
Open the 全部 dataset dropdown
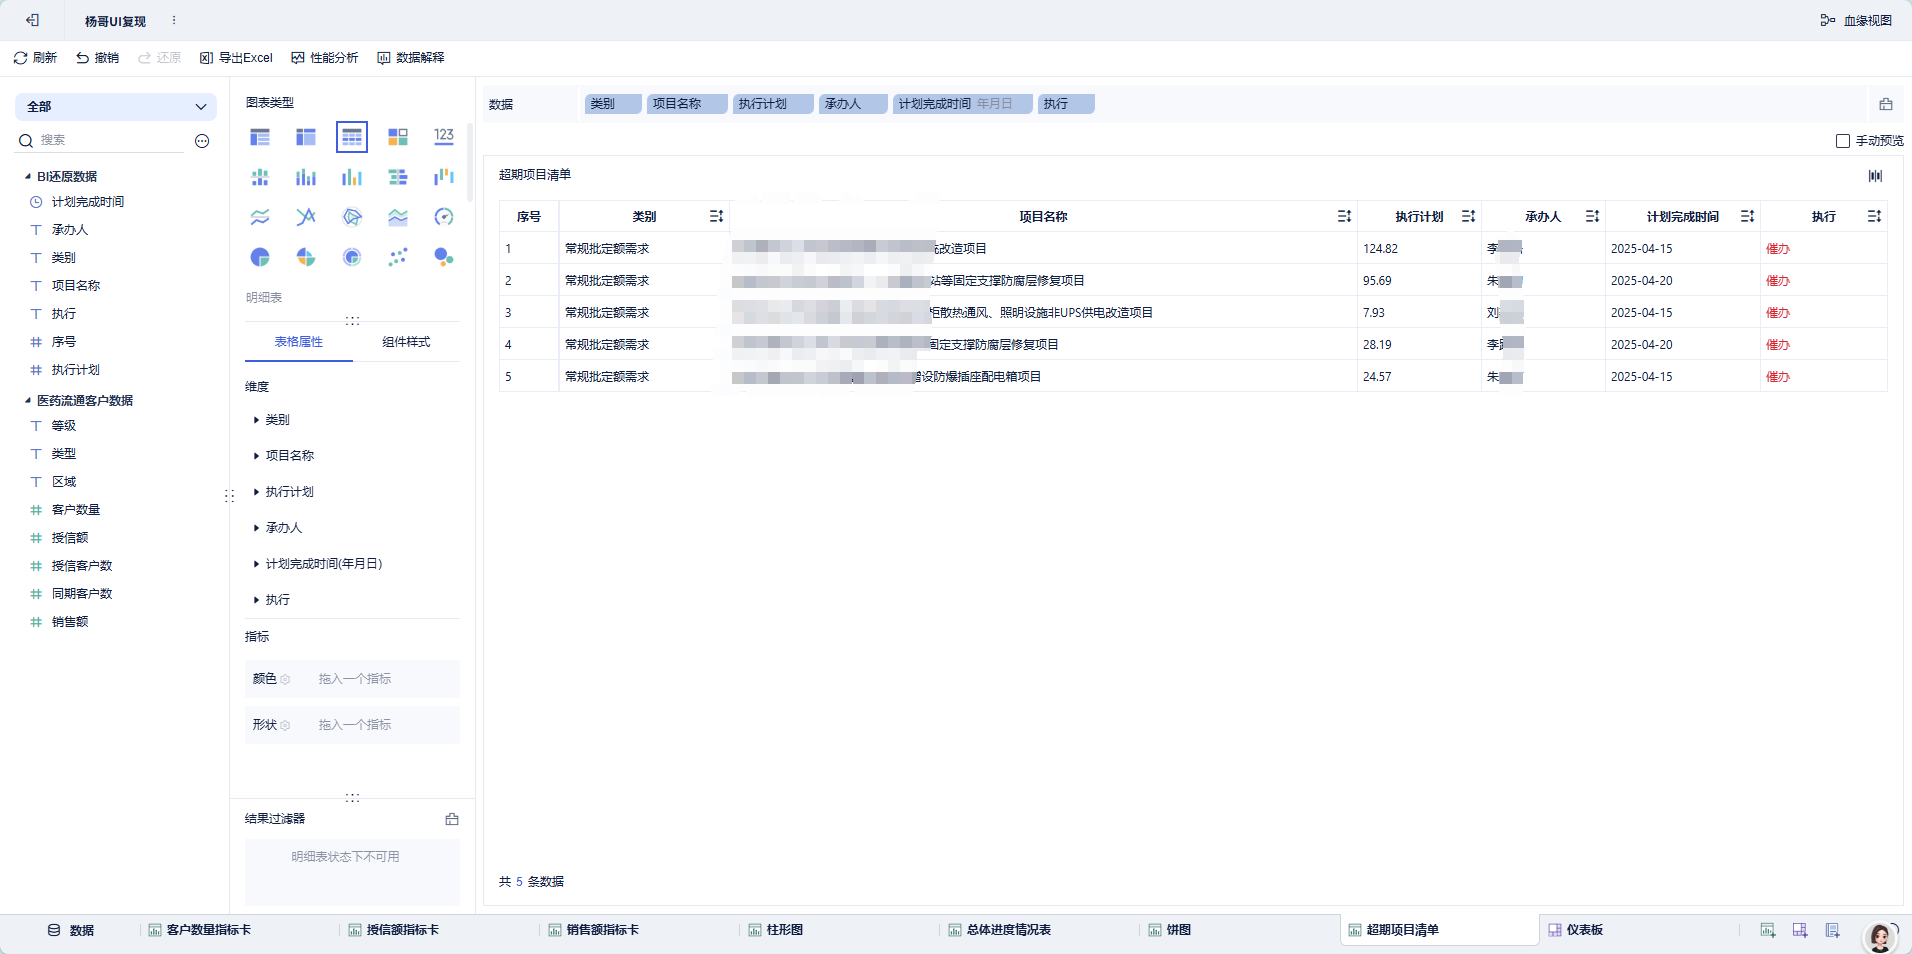pyautogui.click(x=116, y=107)
